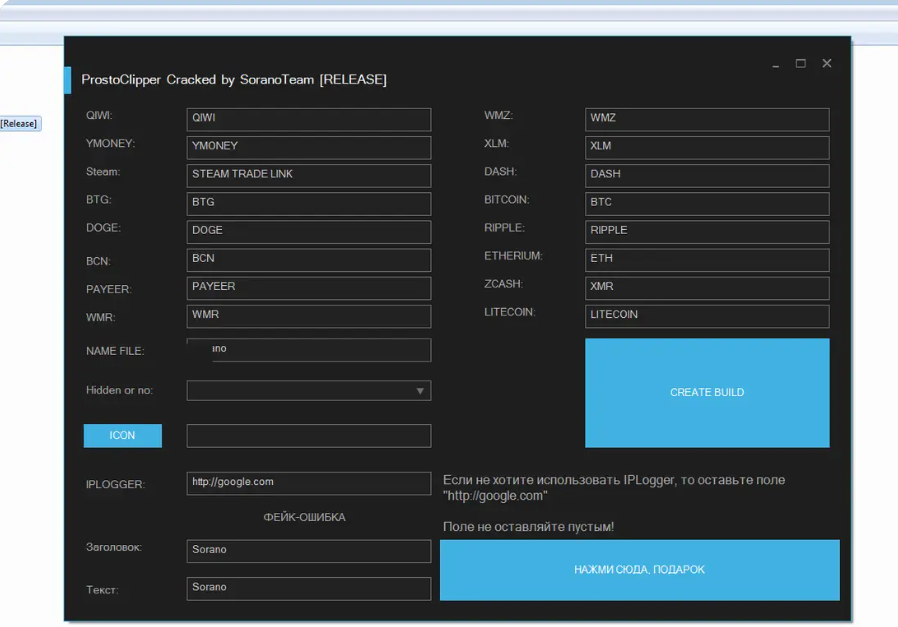Select the BITCOIN field showing BTC
Viewport: 898px width, 627px height.
[x=707, y=203]
